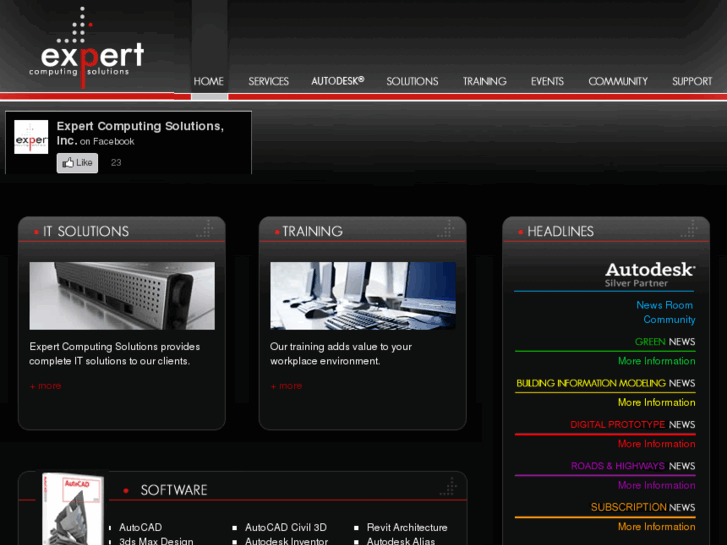This screenshot has width=727, height=545.
Task: Open More Information under Subscription News
Action: tap(657, 526)
